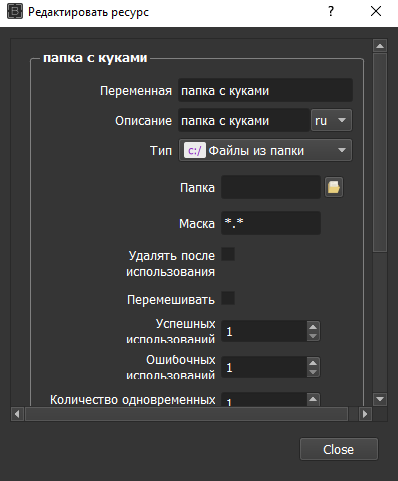398x481 pixels.
Task: Click the Переменная input field
Action: click(265, 90)
